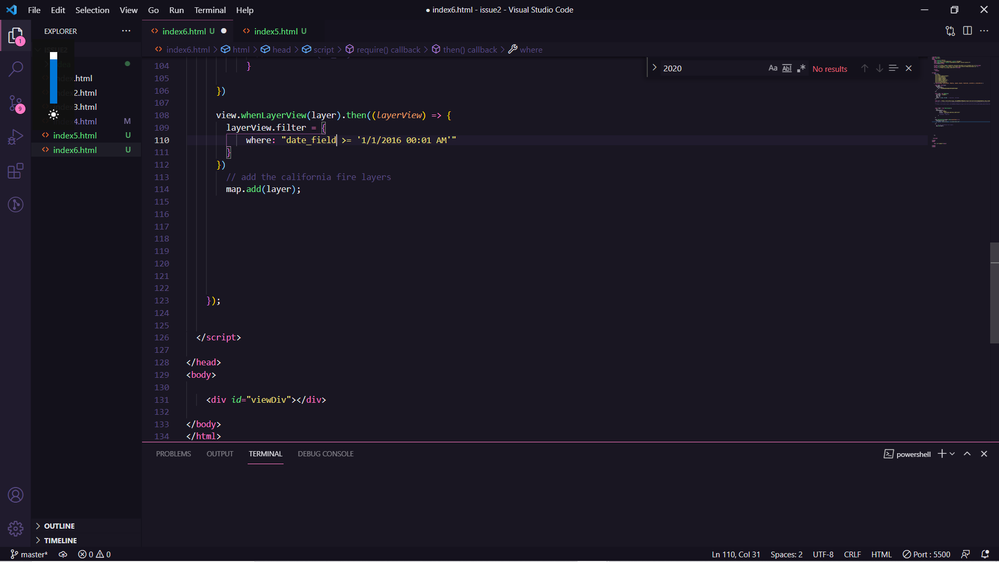Open the Source Control view
Image resolution: width=999 pixels, height=562 pixels.
pyautogui.click(x=15, y=103)
